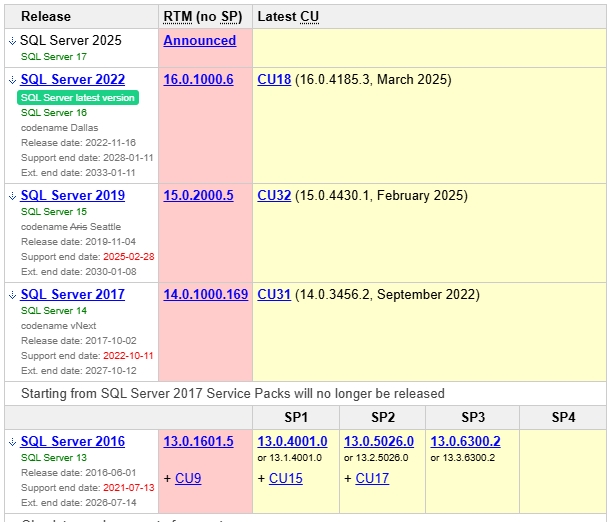Click the 'SQL Server 2025' release name text
Image resolution: width=616 pixels, height=522 pixels.
click(x=71, y=40)
